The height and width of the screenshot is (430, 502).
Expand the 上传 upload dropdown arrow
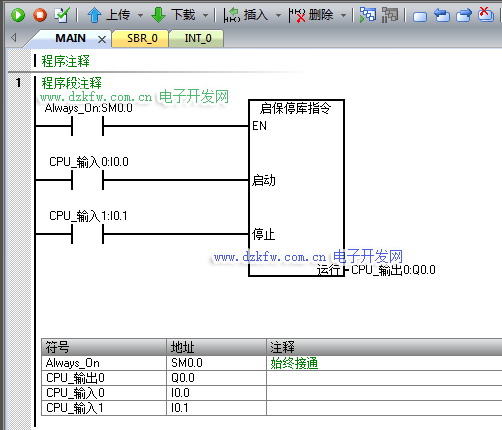(x=140, y=15)
